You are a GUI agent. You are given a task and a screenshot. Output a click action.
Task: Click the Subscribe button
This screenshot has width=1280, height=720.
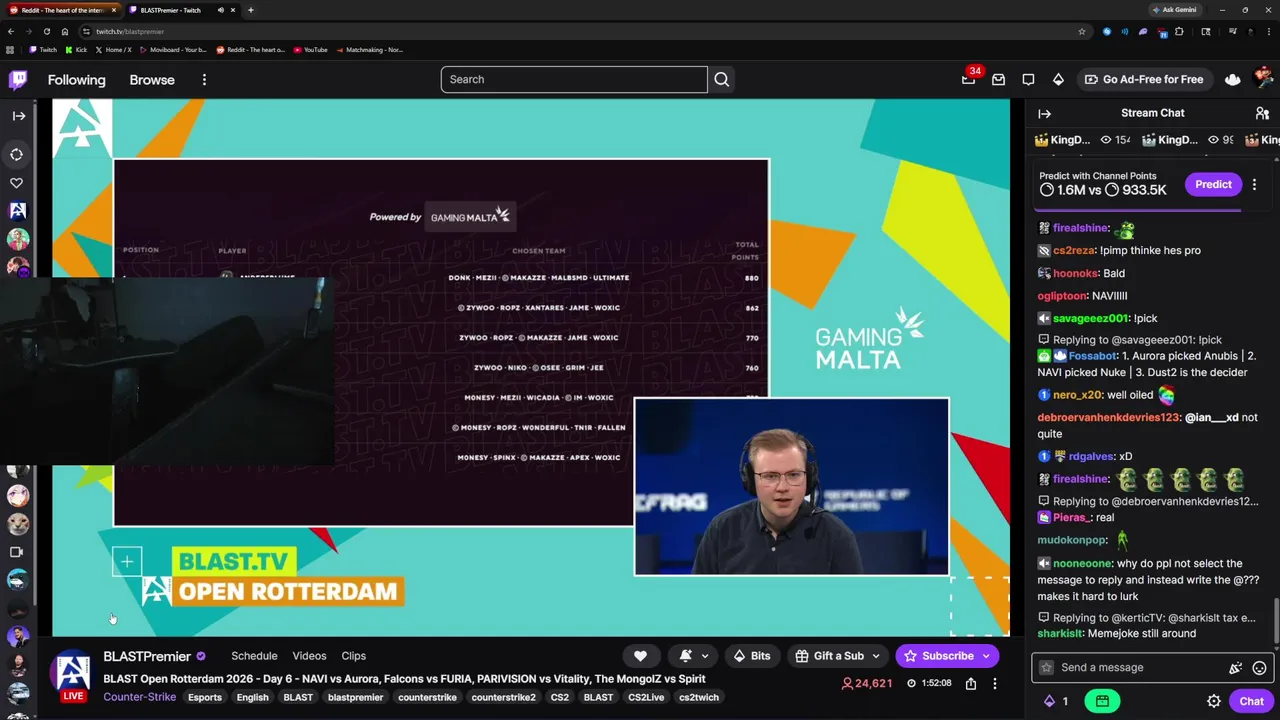tap(937, 656)
